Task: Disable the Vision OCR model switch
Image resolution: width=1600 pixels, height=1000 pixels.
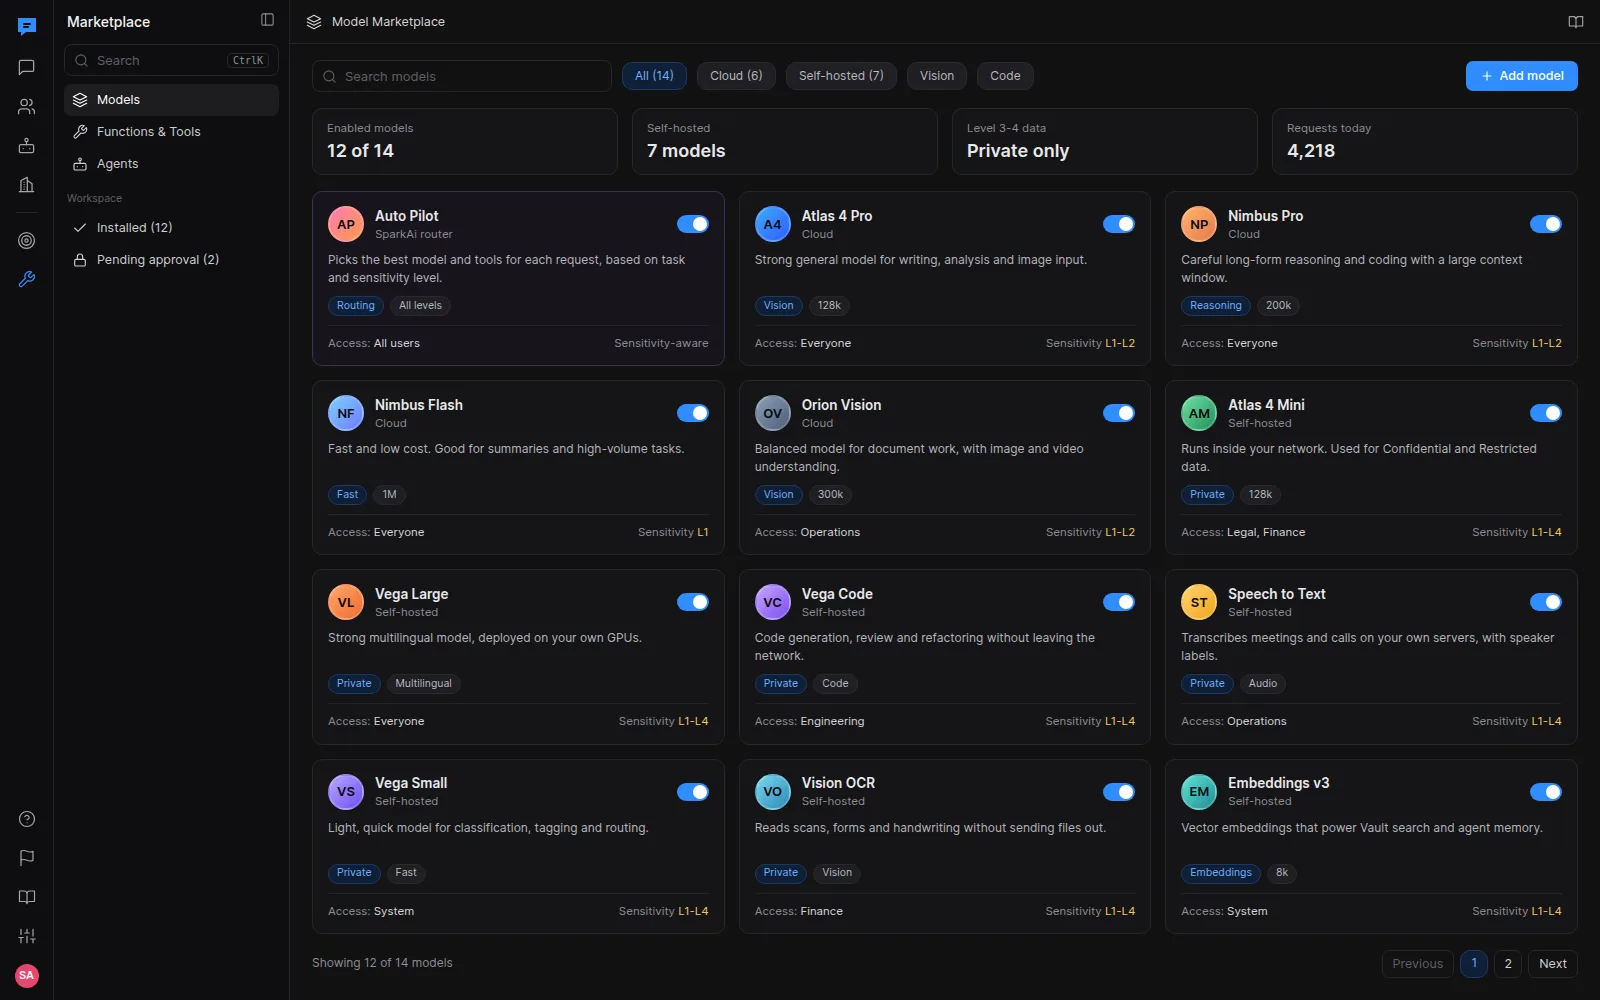Action: (x=1119, y=792)
